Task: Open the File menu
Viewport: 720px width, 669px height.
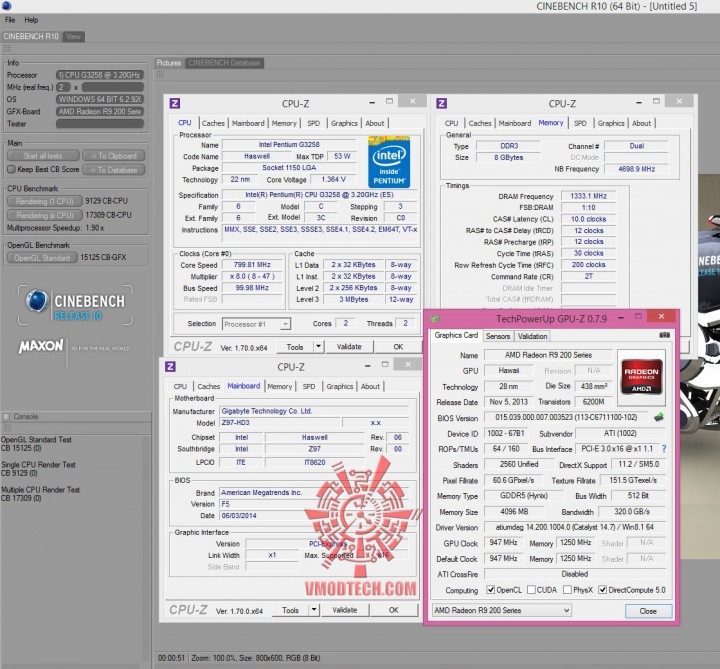Action: tap(10, 20)
